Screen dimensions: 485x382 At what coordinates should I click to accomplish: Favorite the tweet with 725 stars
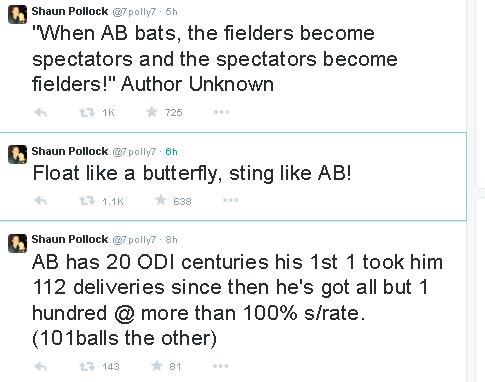152,112
